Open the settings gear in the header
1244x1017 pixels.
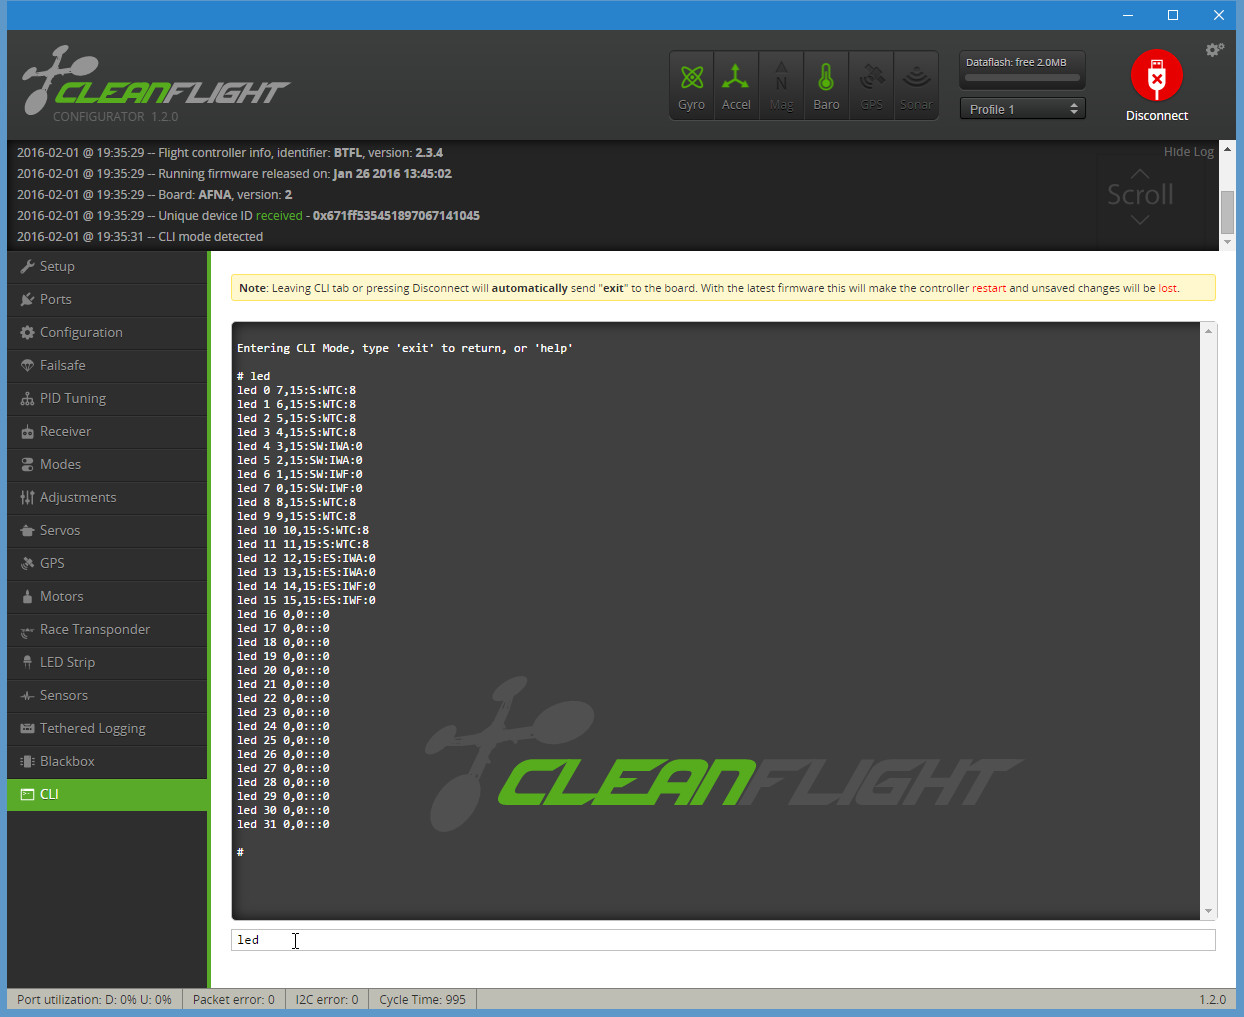coord(1215,50)
